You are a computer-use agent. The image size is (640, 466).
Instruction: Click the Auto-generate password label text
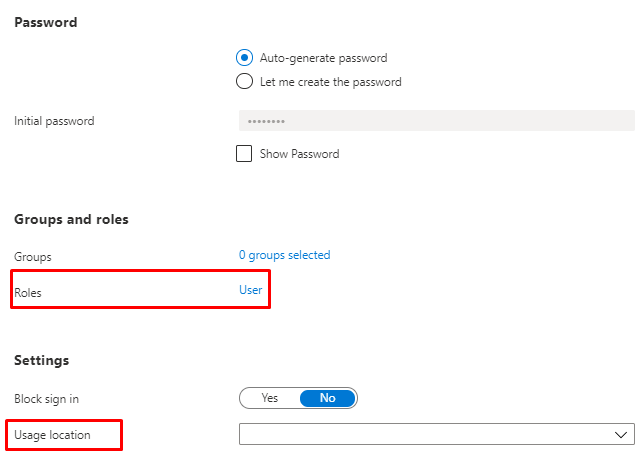pyautogui.click(x=323, y=58)
